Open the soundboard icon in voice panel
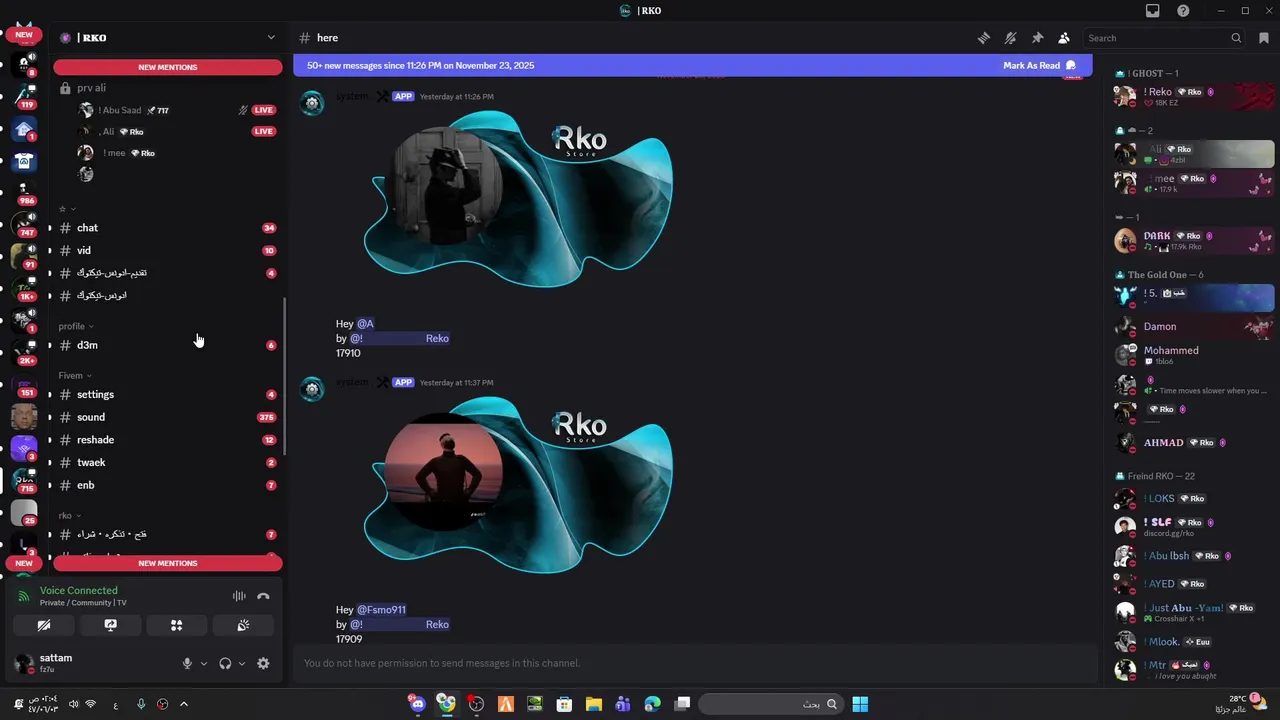This screenshot has width=1280, height=720. pyautogui.click(x=243, y=625)
